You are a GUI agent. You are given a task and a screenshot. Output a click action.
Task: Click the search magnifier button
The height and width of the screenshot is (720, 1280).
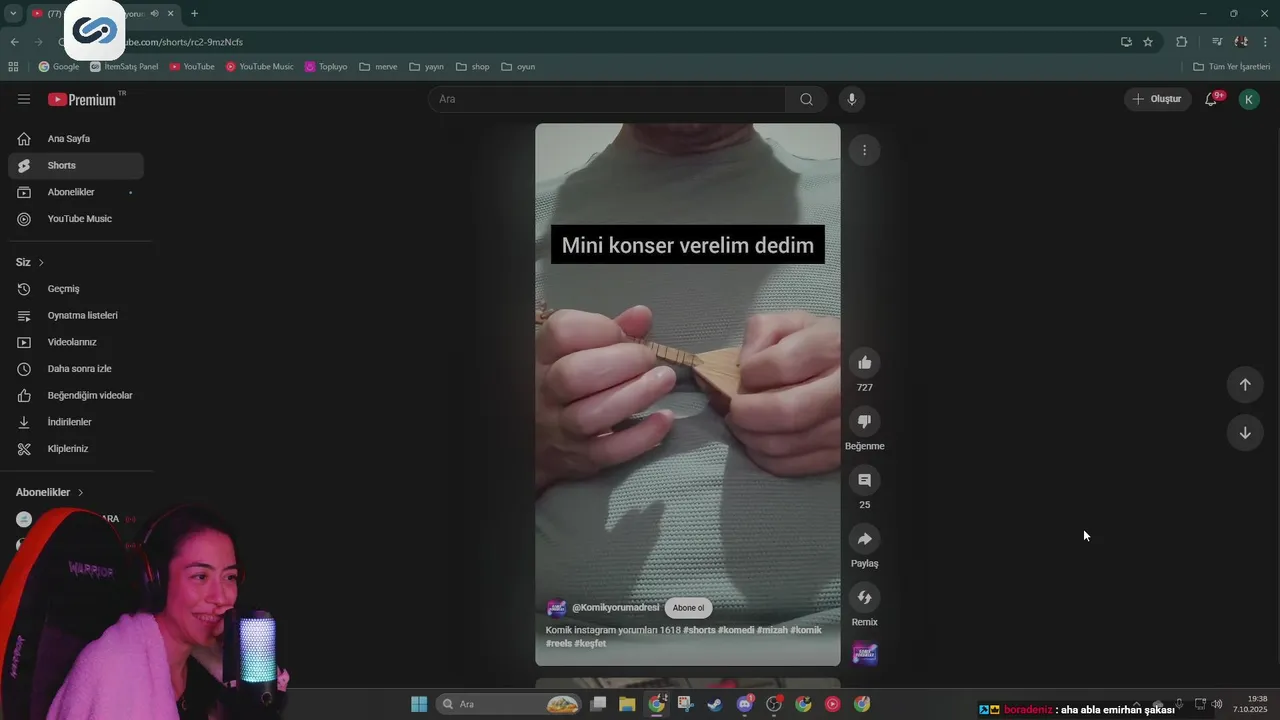coord(806,99)
